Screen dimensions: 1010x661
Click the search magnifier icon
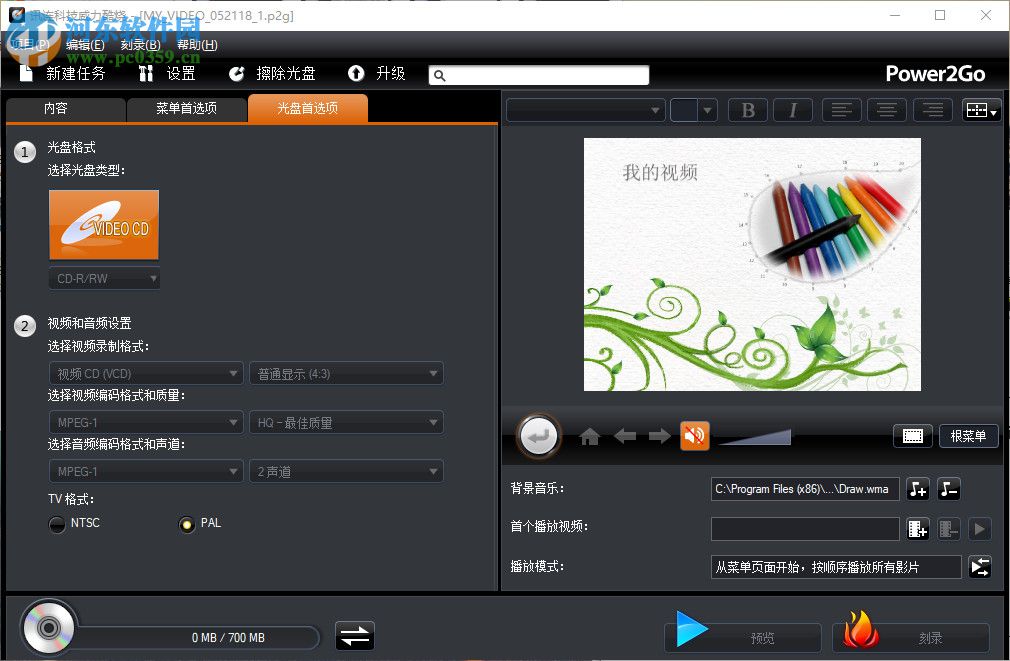[x=439, y=75]
